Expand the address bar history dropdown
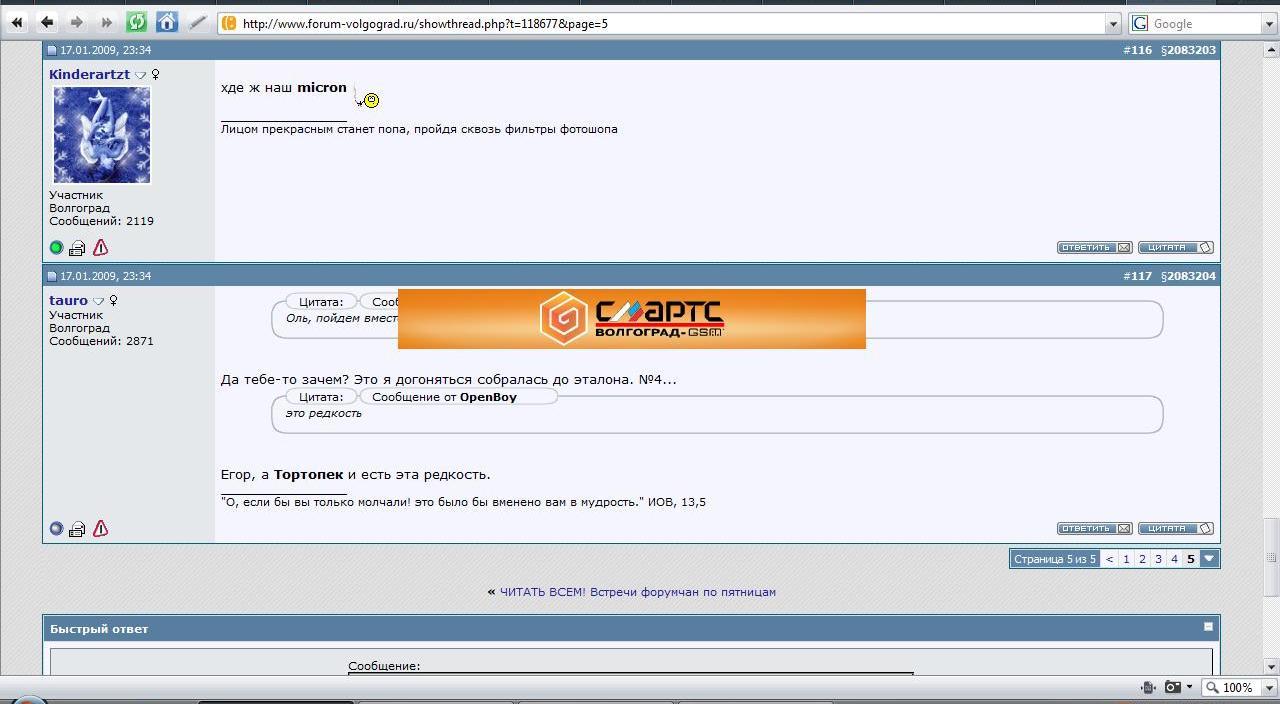Screen dimensions: 1280x704 coord(1113,23)
